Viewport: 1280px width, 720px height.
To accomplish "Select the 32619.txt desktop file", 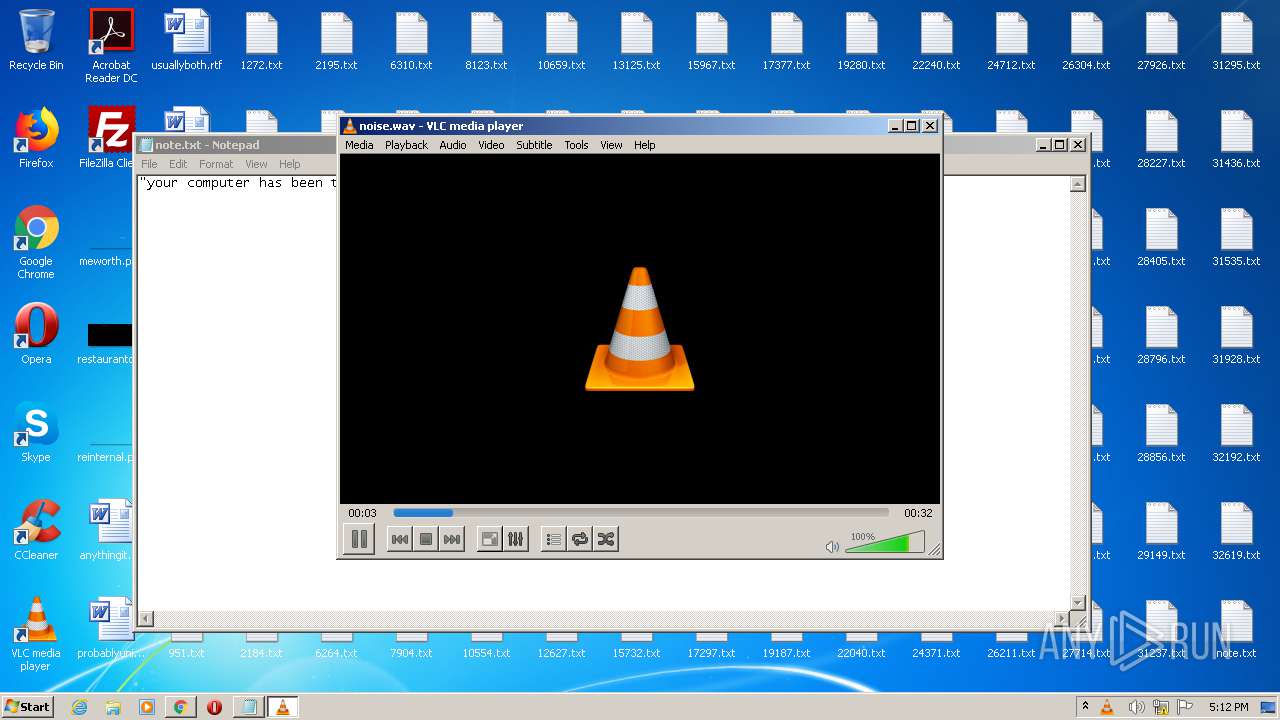I will 1236,530.
